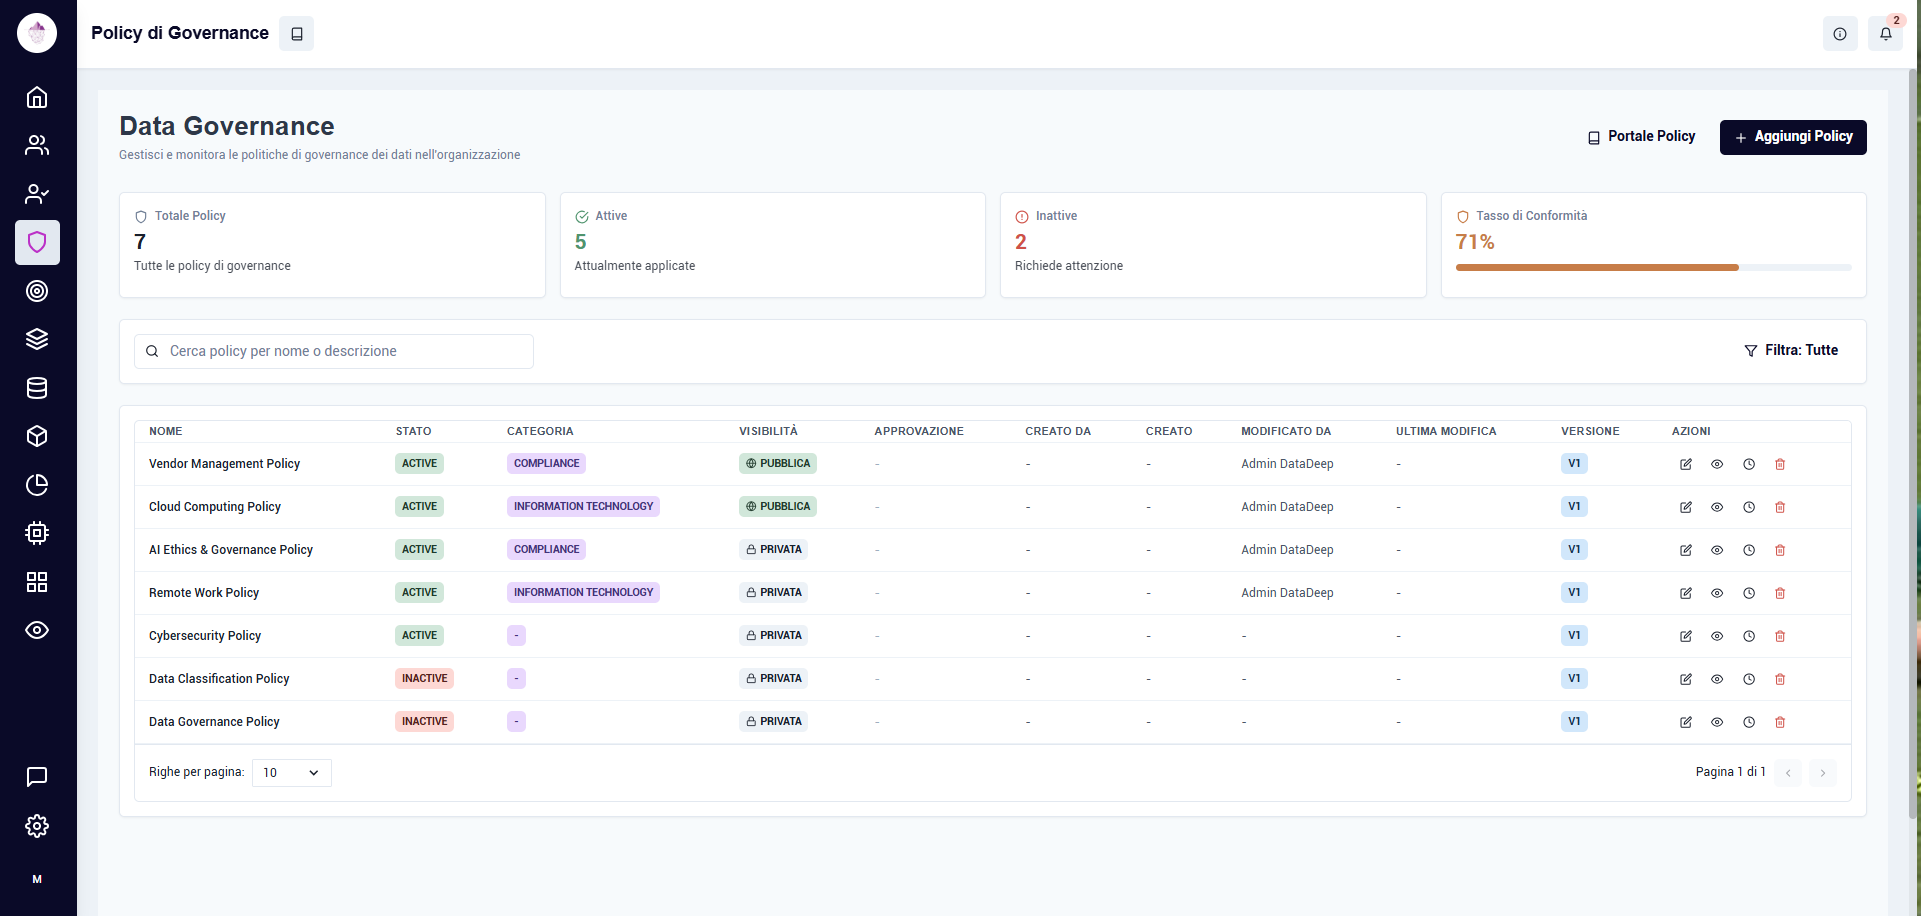Select the Users section in the sidebar
Image resolution: width=1921 pixels, height=916 pixels.
click(x=37, y=145)
